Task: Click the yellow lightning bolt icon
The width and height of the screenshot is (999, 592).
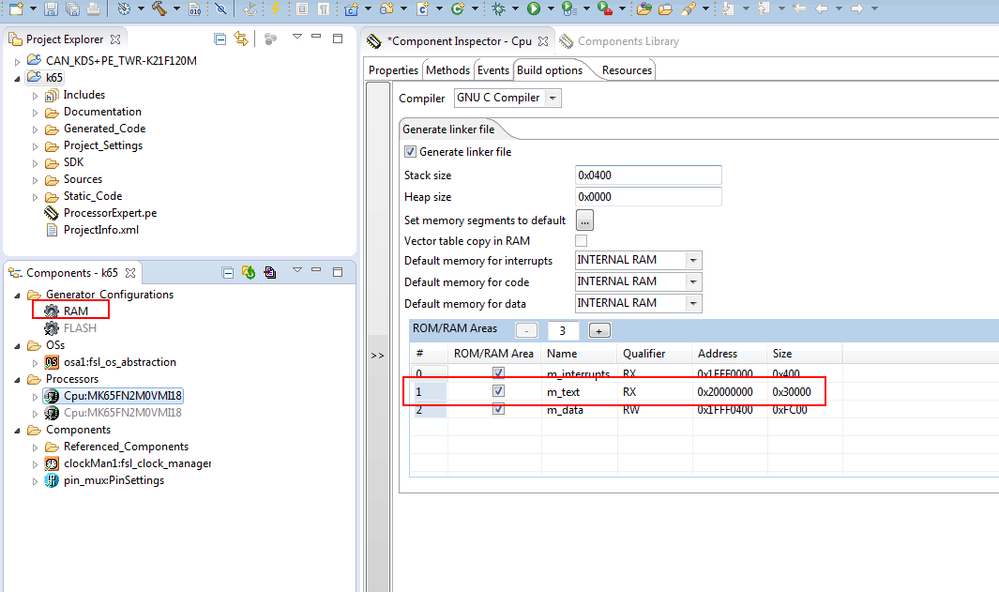Action: pyautogui.click(x=275, y=8)
